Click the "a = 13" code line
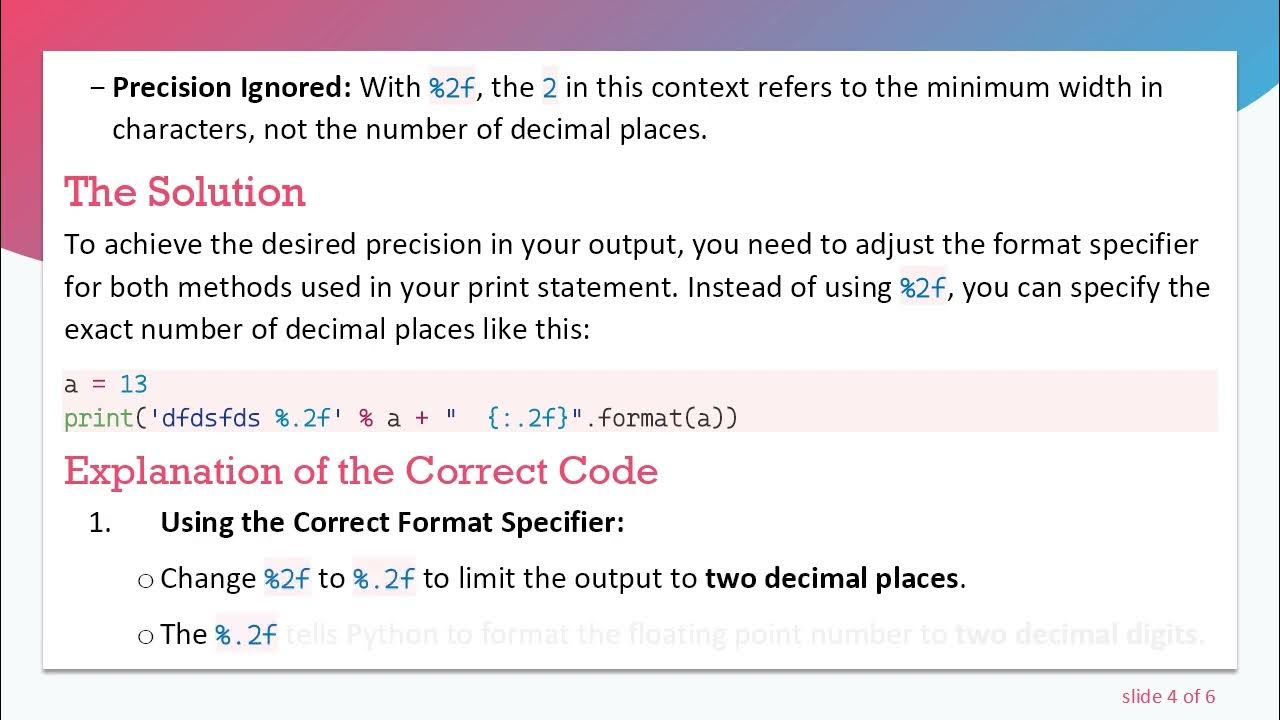This screenshot has width=1280, height=720. [105, 384]
